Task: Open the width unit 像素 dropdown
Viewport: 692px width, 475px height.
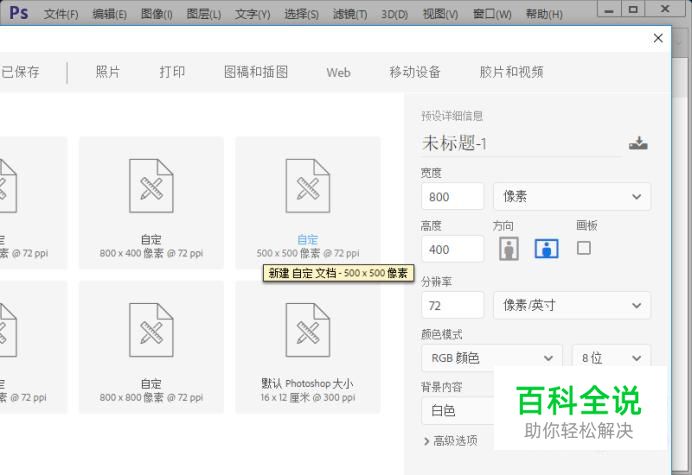Action: (x=572, y=196)
